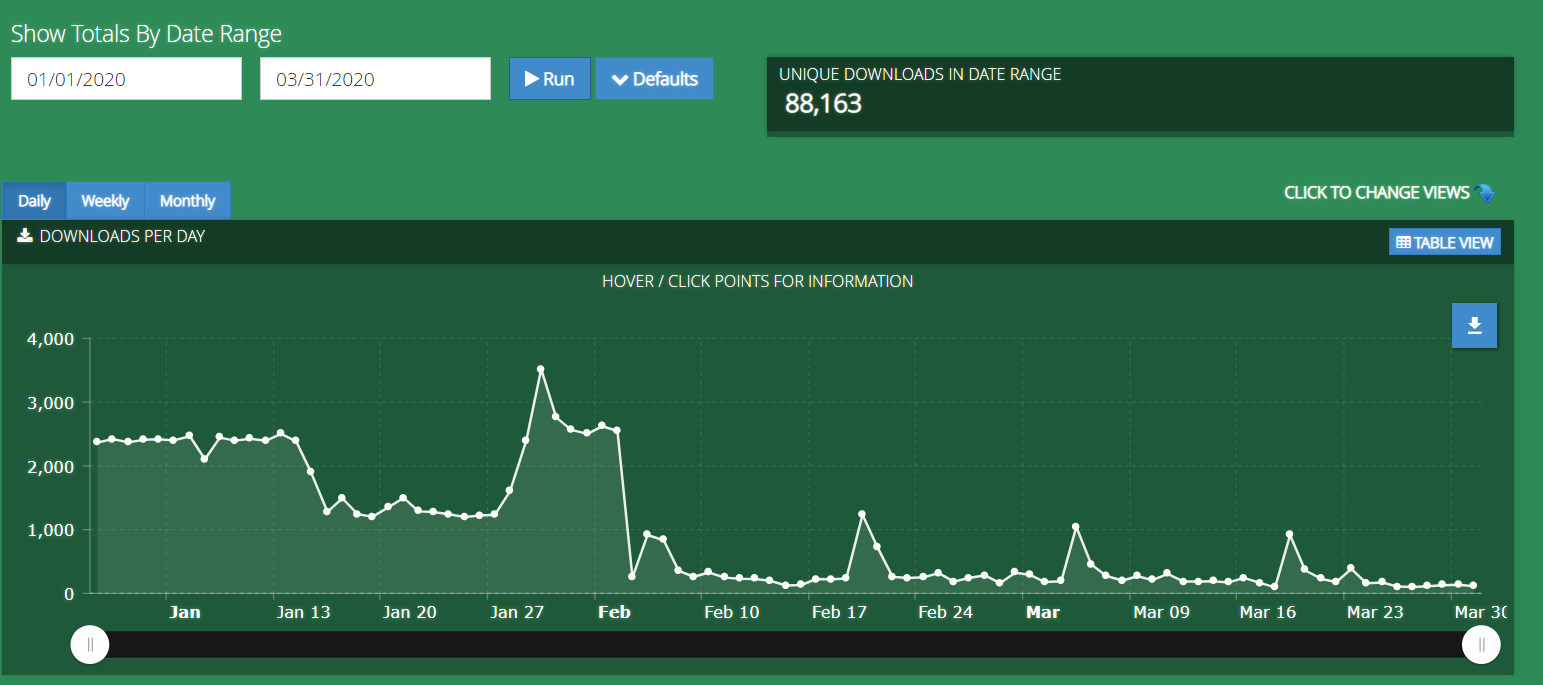Click the Show Totals By Date Range heading
Viewport: 1543px width, 685px height.
pos(147,34)
